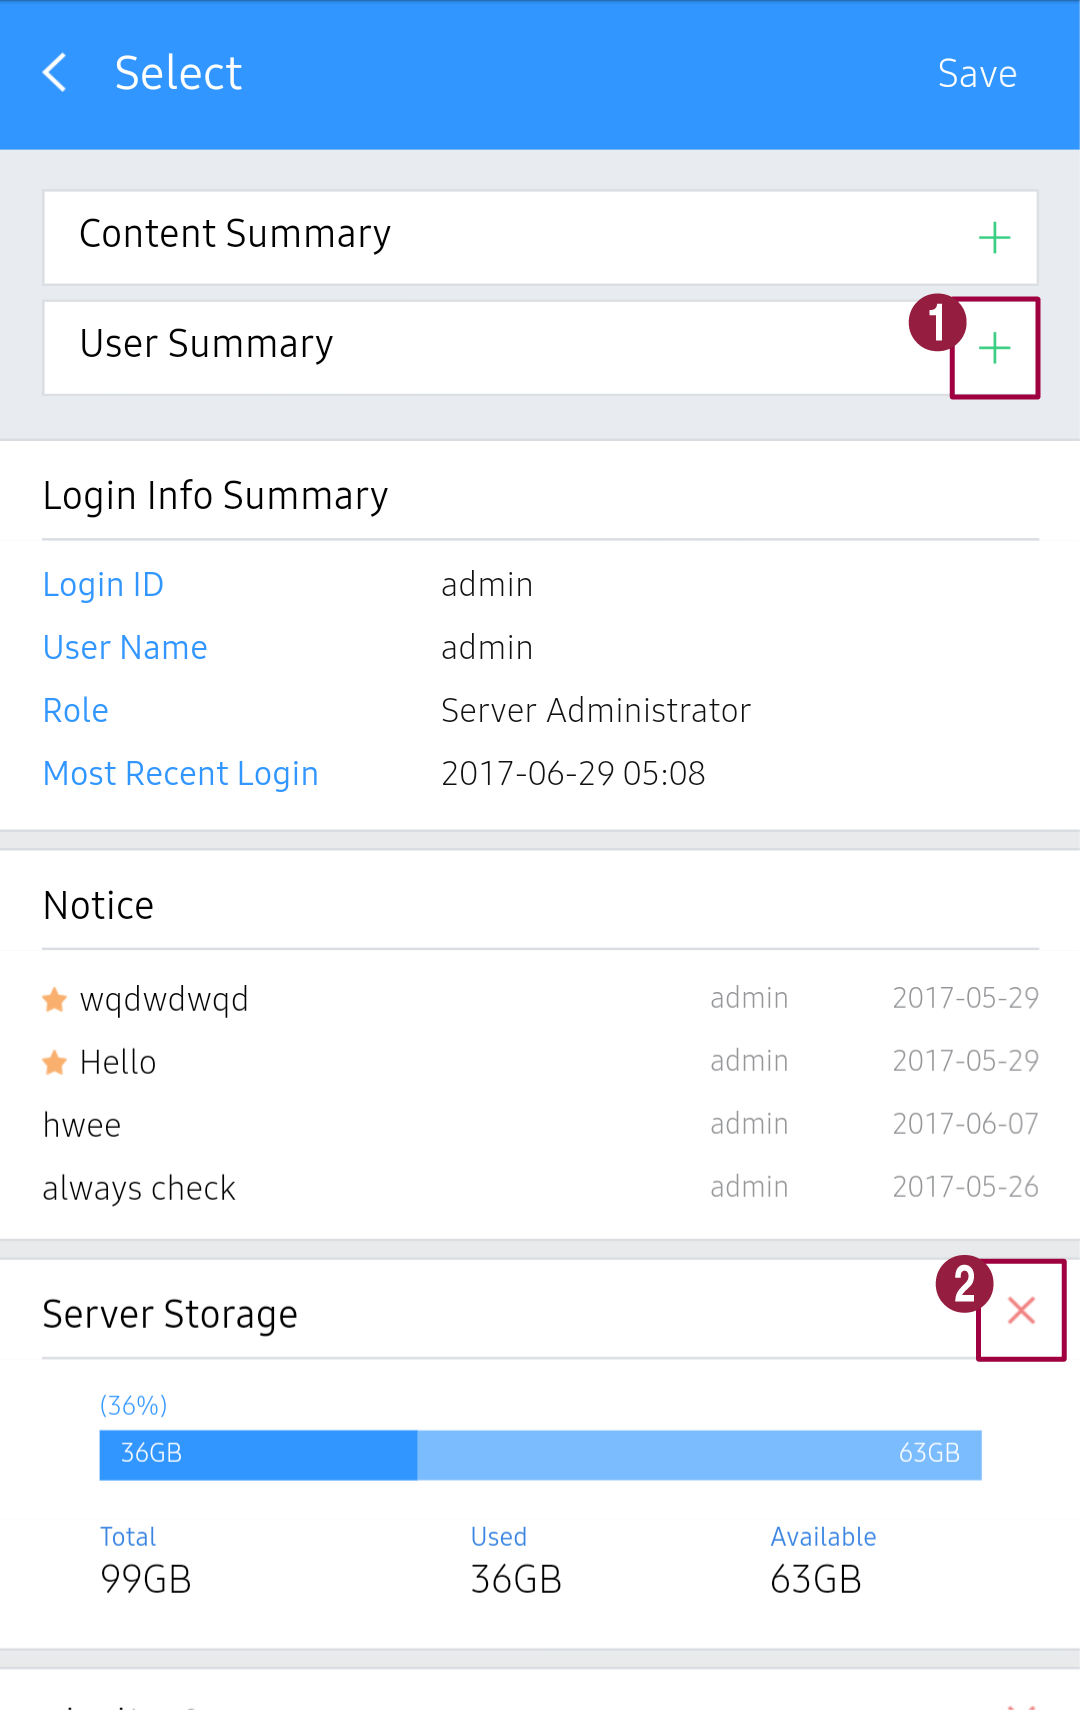The image size is (1080, 1710).
Task: Click the User Name label
Action: pyautogui.click(x=125, y=648)
